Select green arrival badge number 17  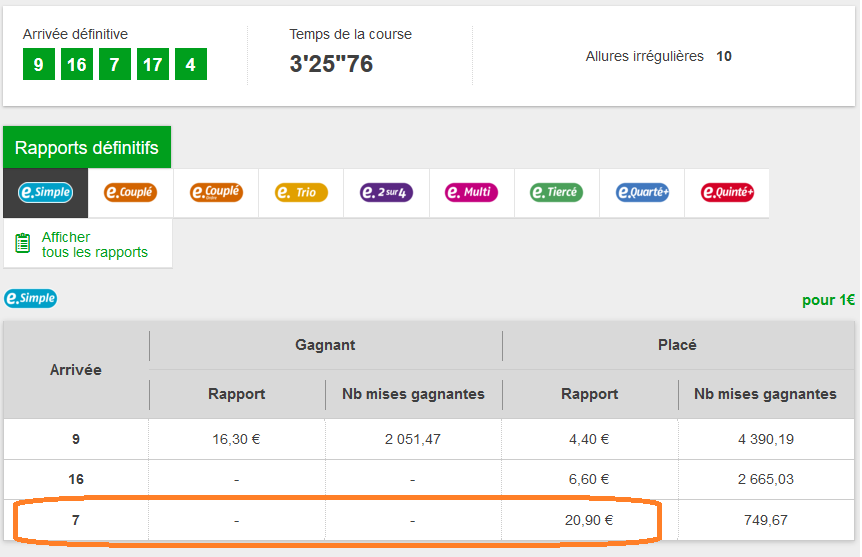tap(152, 66)
